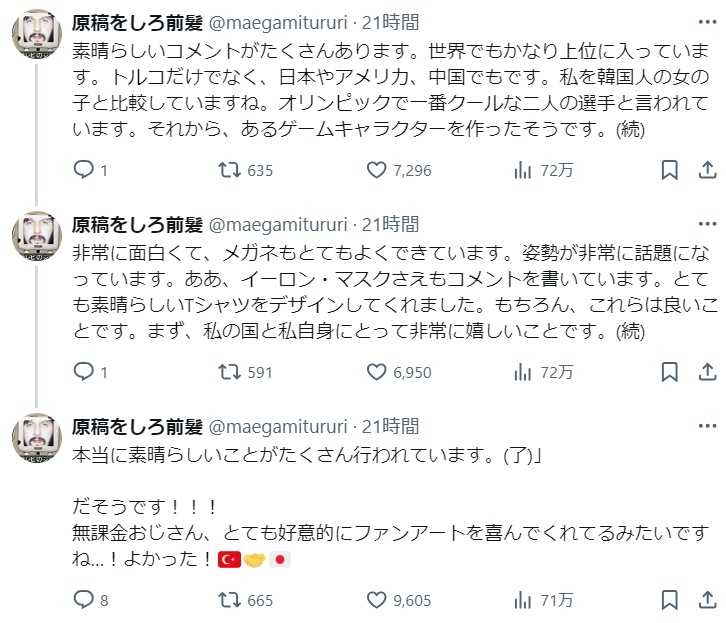Viewport: 726px width, 623px height.
Task: Reply to the first tweet
Action: [x=86, y=170]
